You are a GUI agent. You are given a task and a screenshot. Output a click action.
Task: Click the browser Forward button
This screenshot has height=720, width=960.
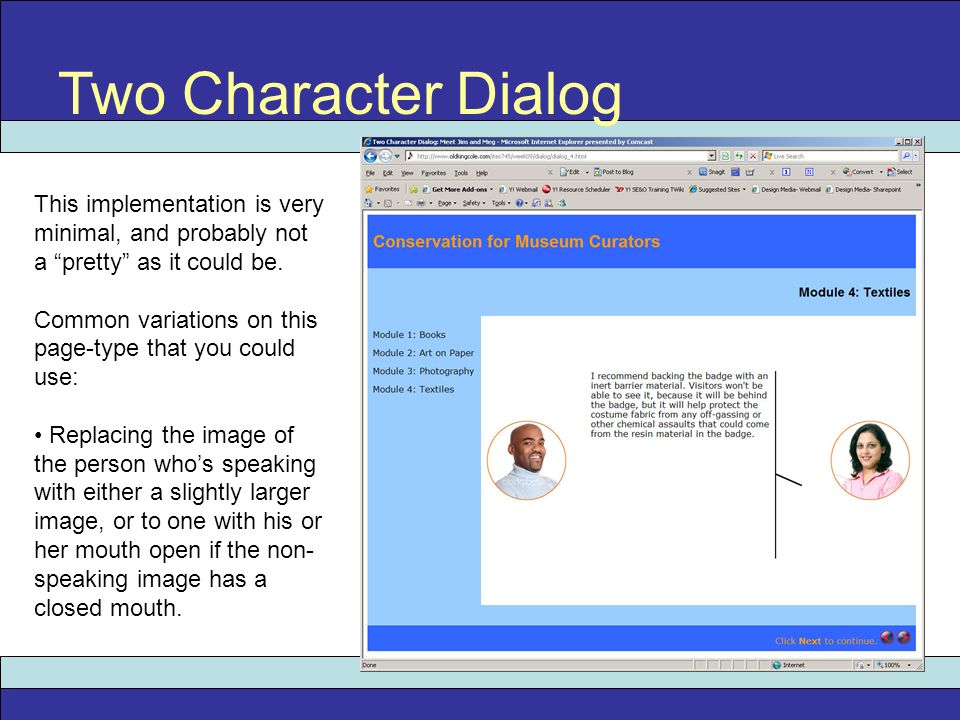pos(385,156)
